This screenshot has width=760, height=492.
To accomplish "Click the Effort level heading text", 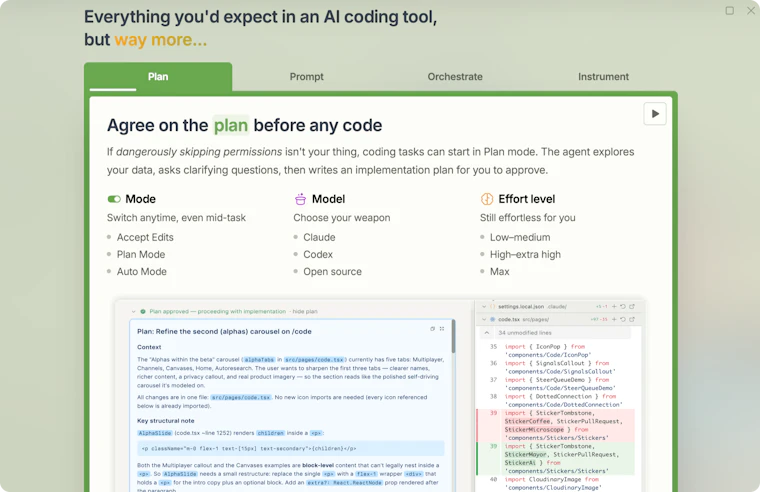I will click(527, 199).
